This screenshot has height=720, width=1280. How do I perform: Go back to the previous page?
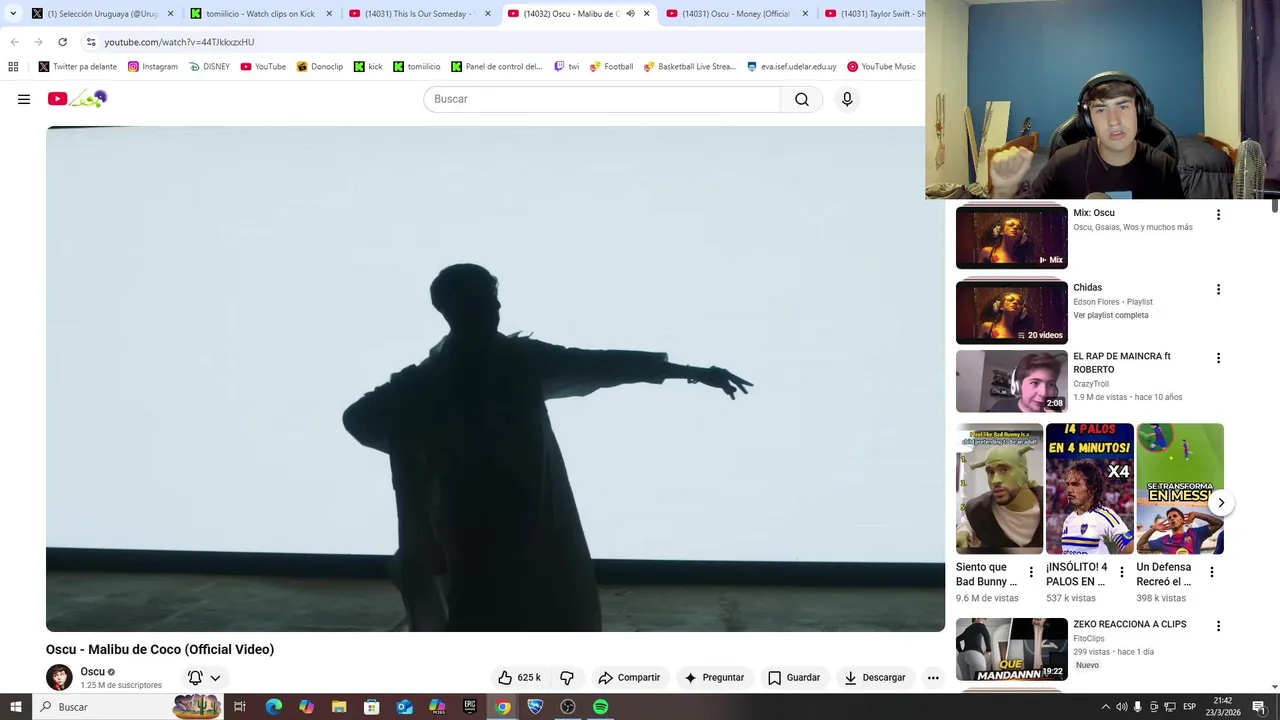coord(14,42)
